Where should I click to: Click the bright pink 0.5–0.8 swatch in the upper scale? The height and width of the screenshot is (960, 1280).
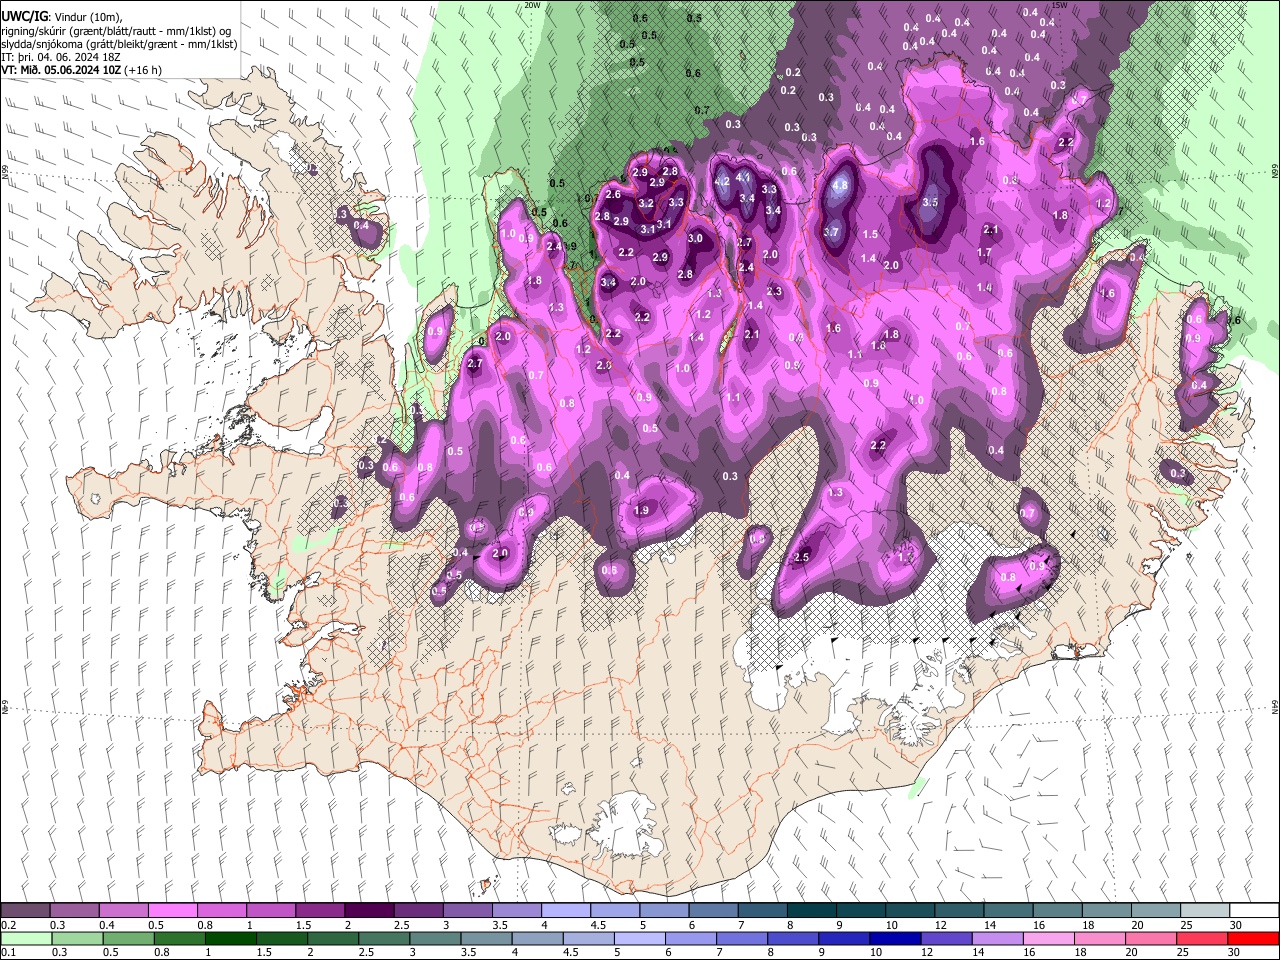(x=172, y=911)
